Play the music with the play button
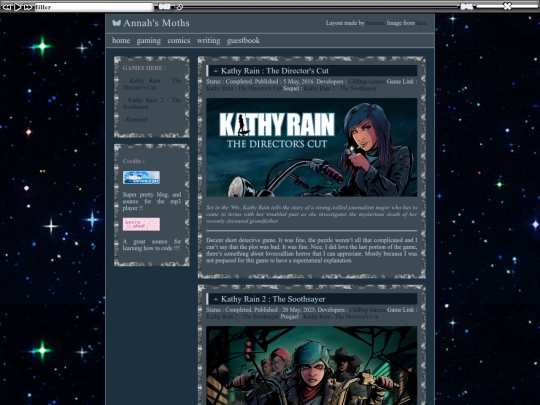Viewport: 540px width, 405px height. pos(18,7)
